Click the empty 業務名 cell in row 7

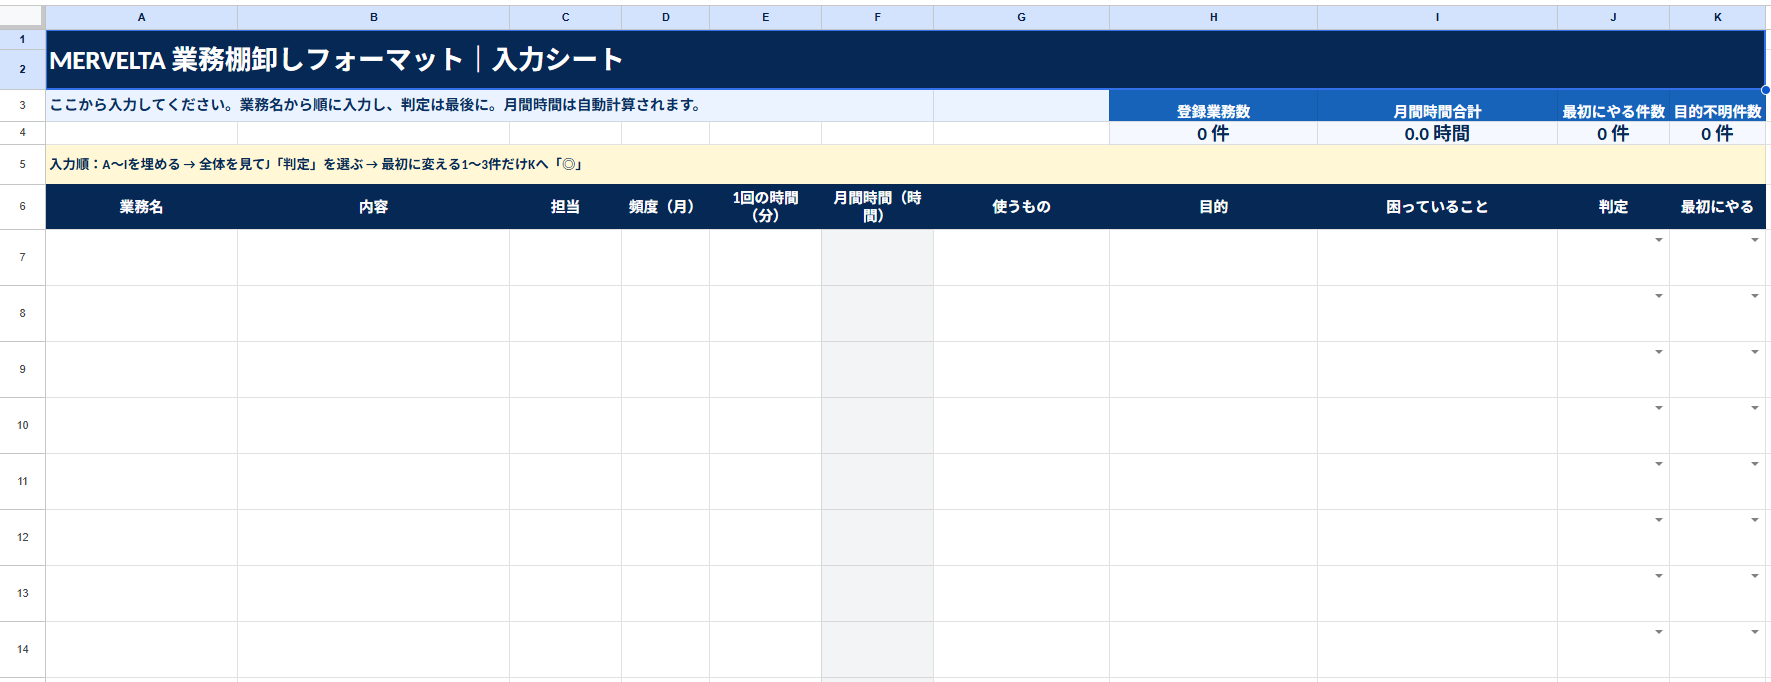(142, 258)
